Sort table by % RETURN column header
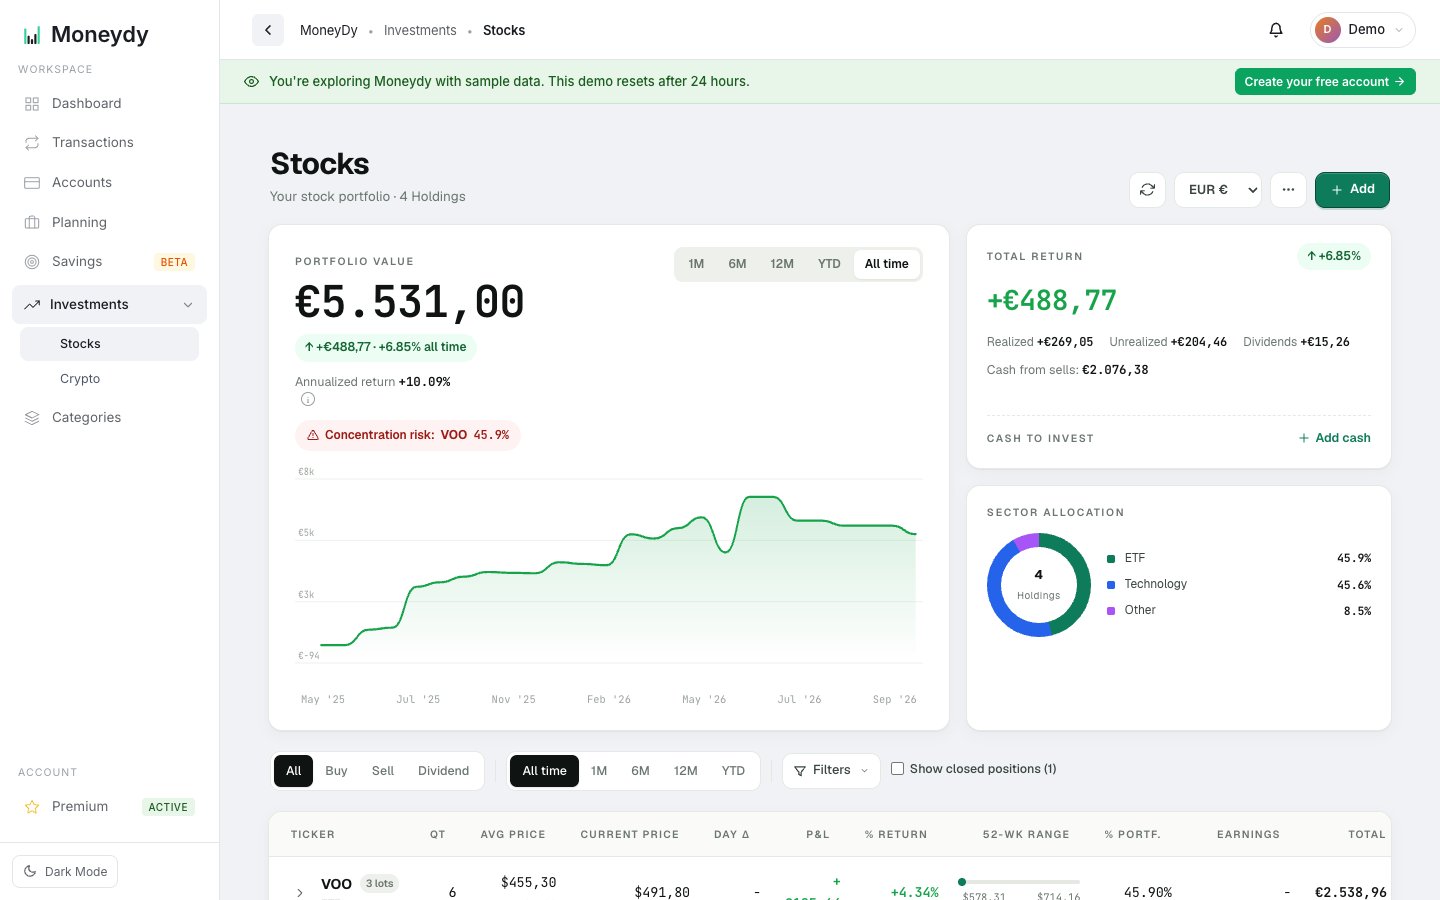 tap(895, 834)
